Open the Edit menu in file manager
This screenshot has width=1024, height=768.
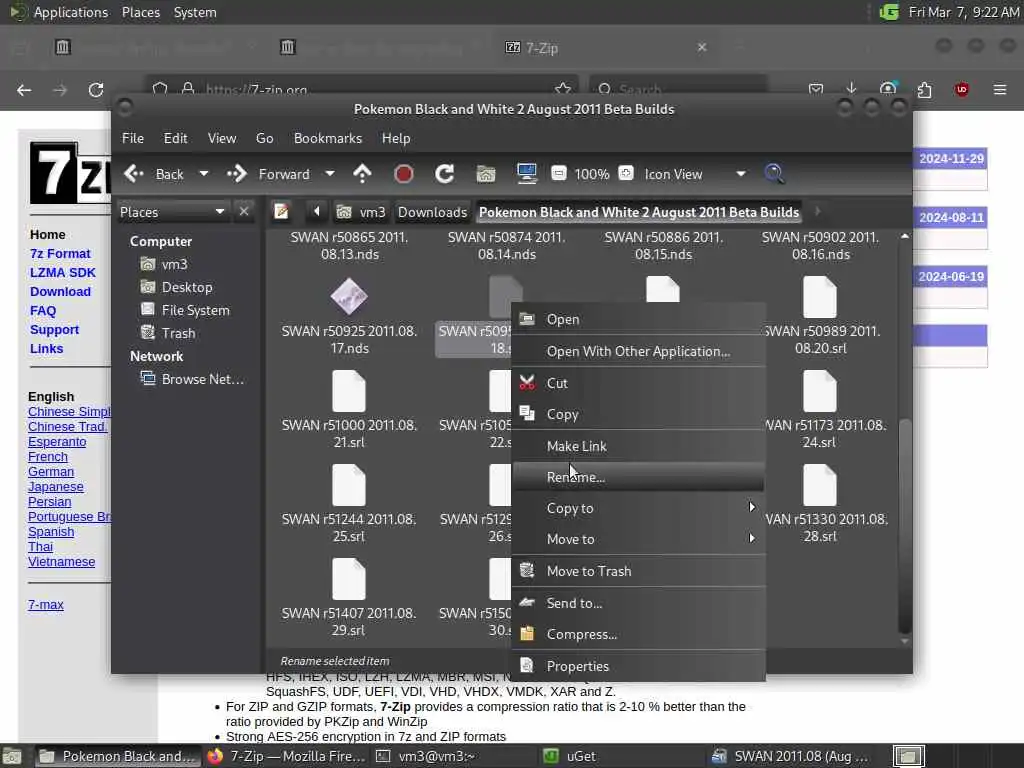(x=175, y=138)
